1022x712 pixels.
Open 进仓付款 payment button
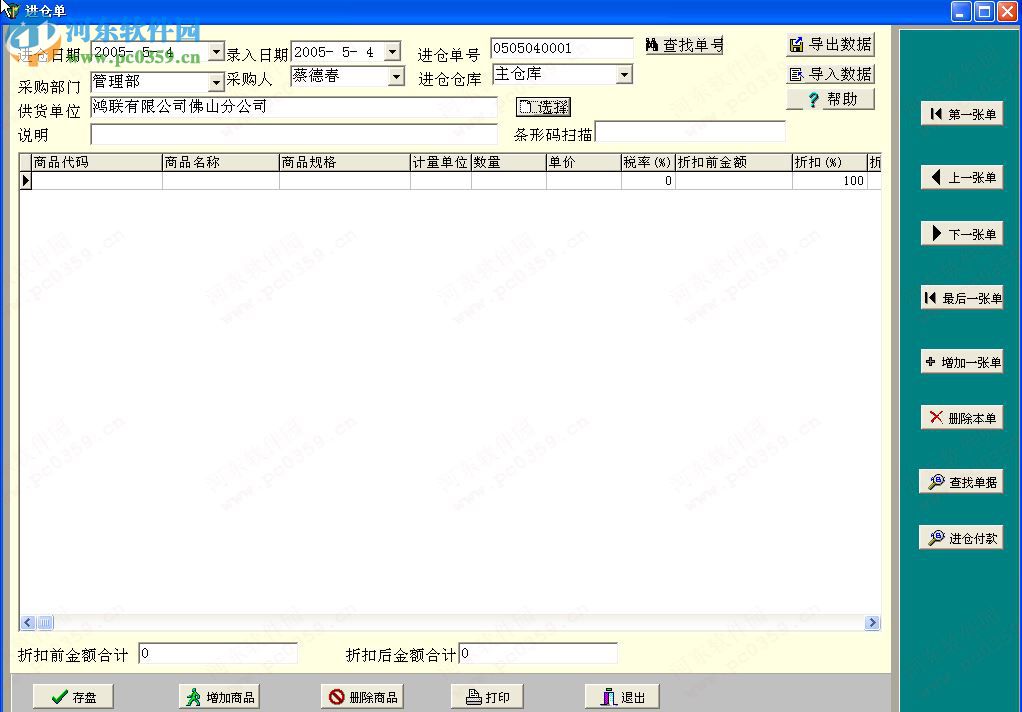point(961,538)
